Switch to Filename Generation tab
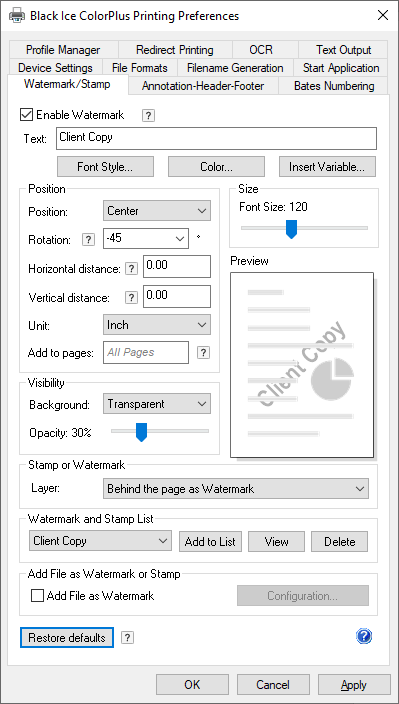The width and height of the screenshot is (399, 704). (x=235, y=68)
